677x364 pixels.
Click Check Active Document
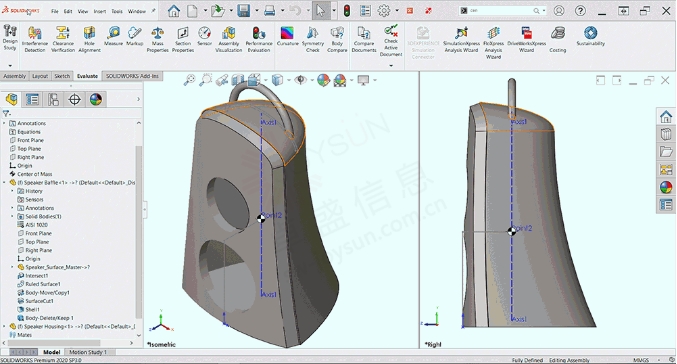coord(391,41)
